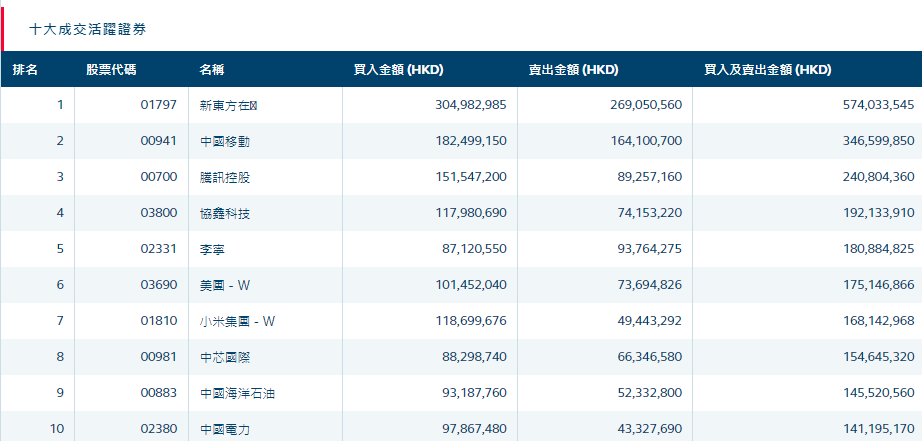Click buy amount 118,699,676

(x=471, y=321)
